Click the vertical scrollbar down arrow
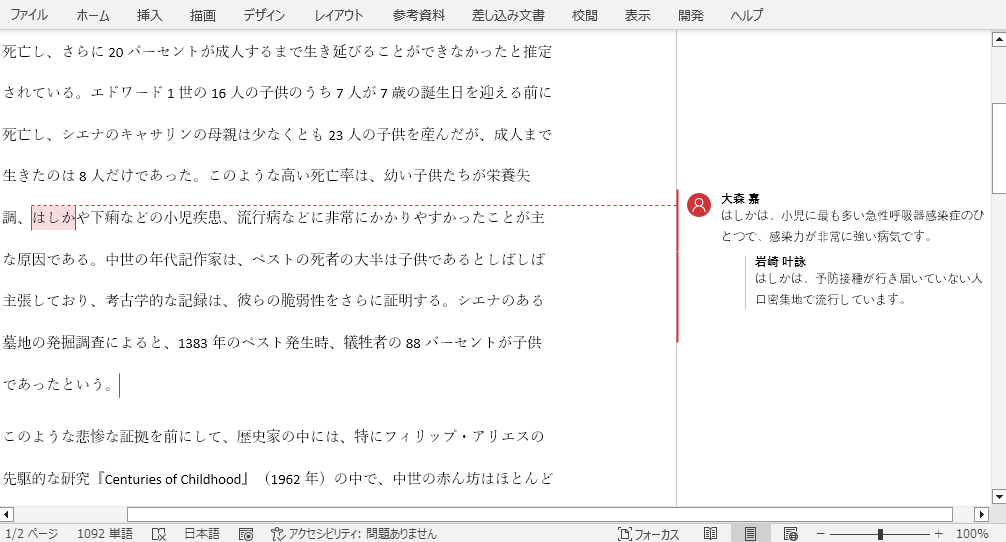Image resolution: width=1006 pixels, height=542 pixels. [x=999, y=496]
